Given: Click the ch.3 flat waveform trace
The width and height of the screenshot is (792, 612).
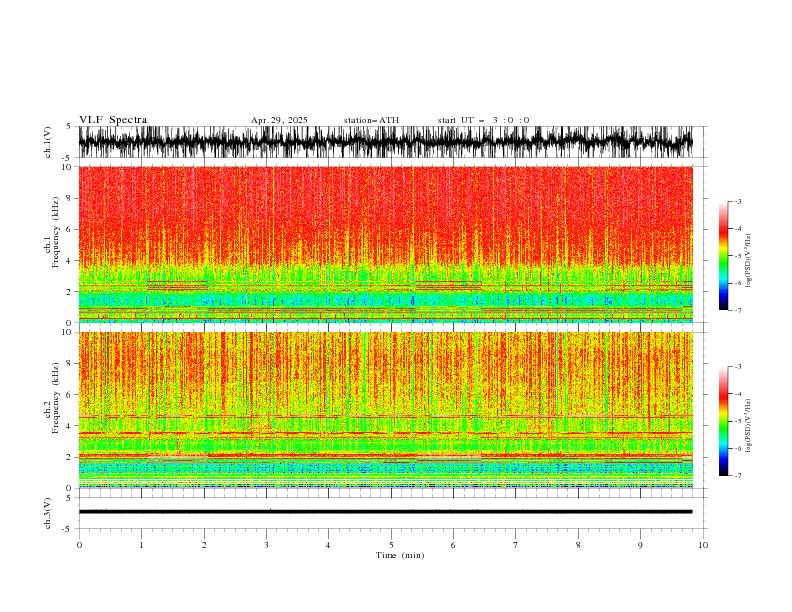Looking at the screenshot, I should click(385, 512).
